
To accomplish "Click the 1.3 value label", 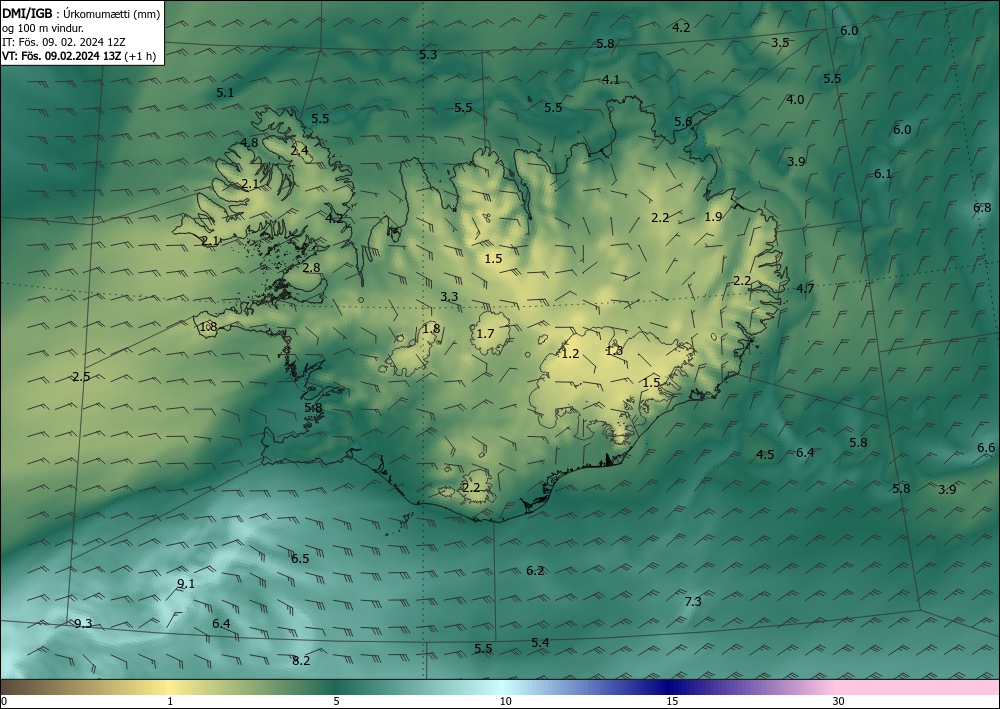I will pyautogui.click(x=614, y=351).
